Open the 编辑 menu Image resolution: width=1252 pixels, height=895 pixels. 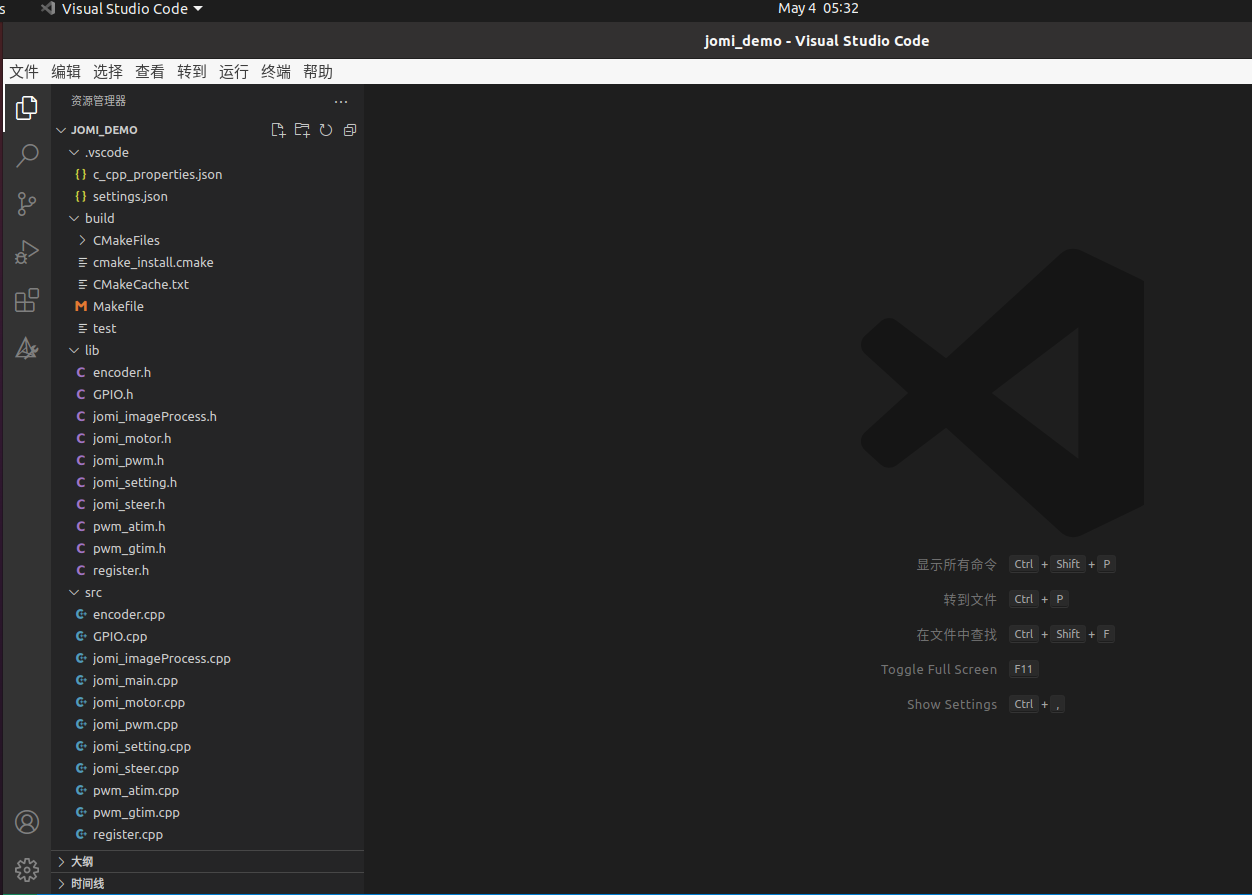(66, 71)
